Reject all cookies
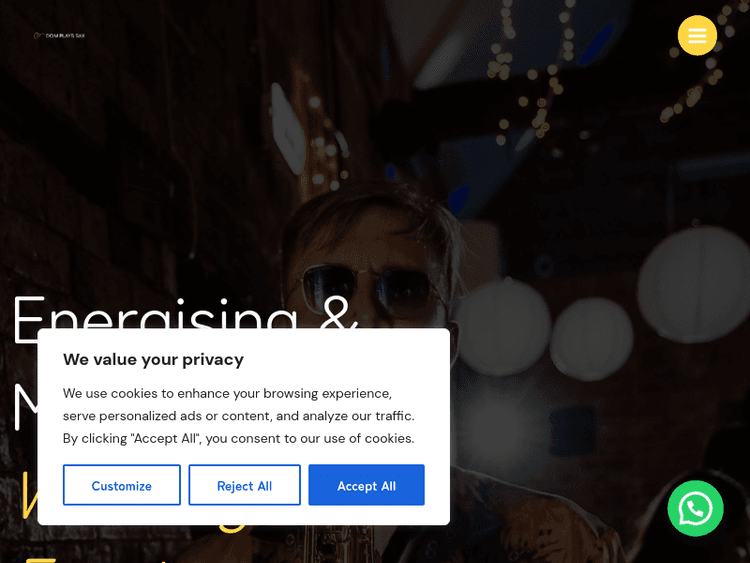Image resolution: width=750 pixels, height=563 pixels. [x=244, y=485]
